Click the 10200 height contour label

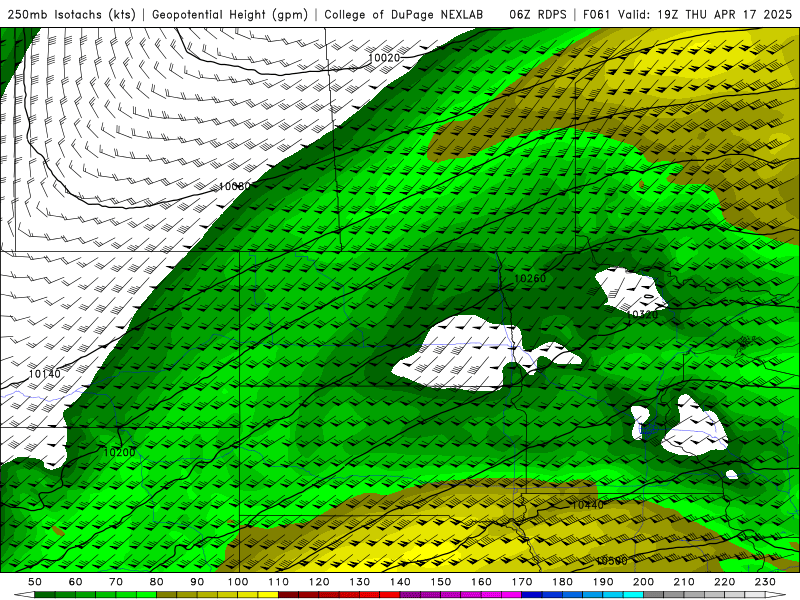point(119,452)
